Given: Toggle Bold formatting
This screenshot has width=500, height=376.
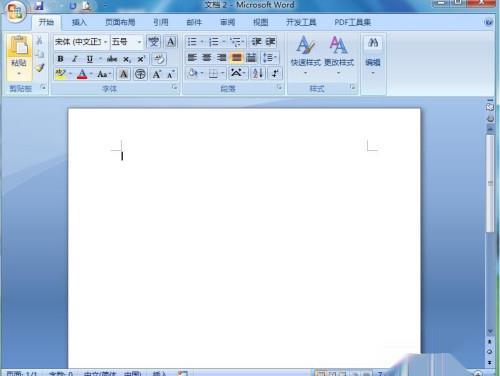Looking at the screenshot, I should [x=60, y=59].
